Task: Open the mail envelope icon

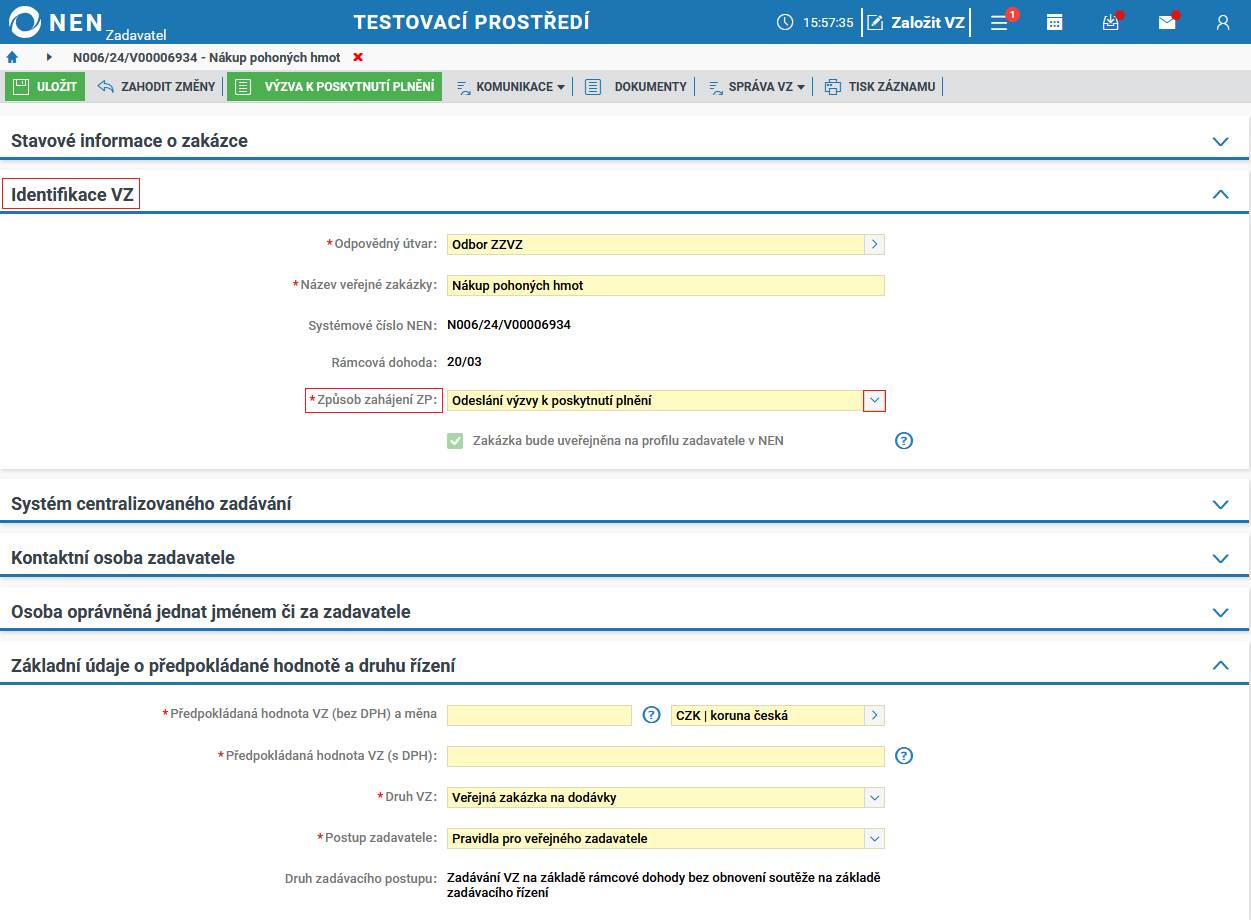Action: (x=1167, y=22)
